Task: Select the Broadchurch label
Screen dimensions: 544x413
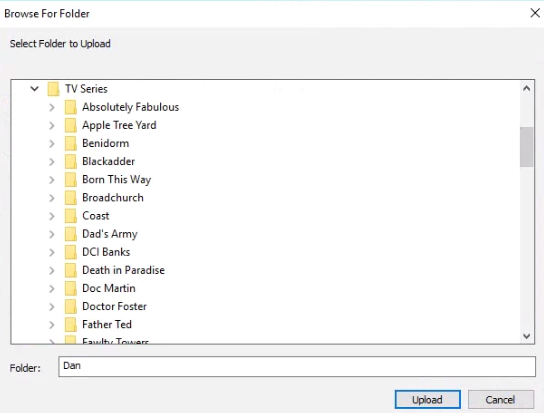Action: (x=113, y=197)
